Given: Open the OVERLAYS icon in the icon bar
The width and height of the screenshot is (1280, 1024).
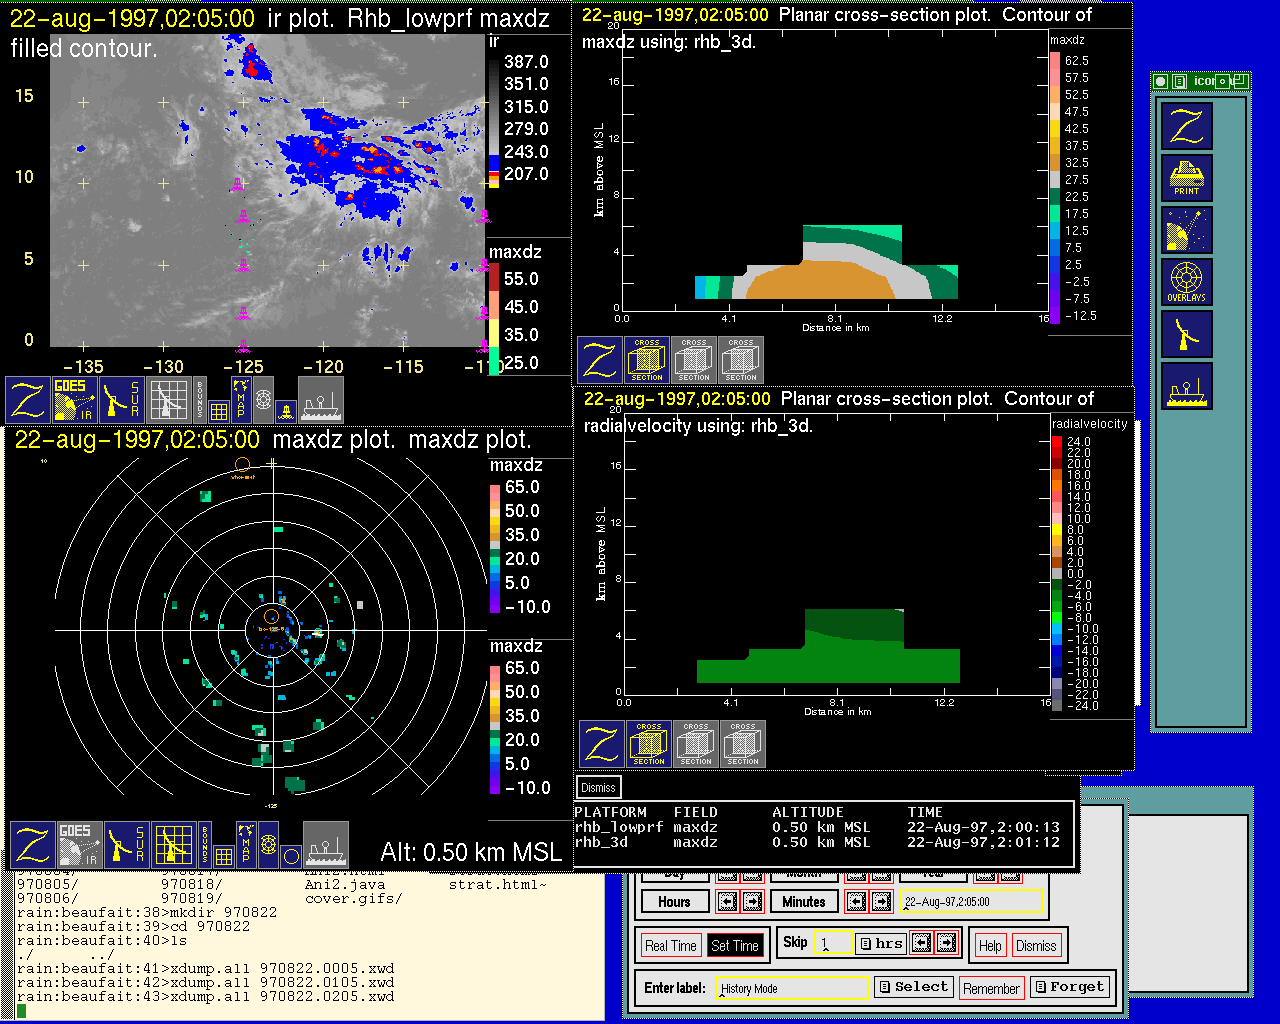Looking at the screenshot, I should pyautogui.click(x=1186, y=282).
